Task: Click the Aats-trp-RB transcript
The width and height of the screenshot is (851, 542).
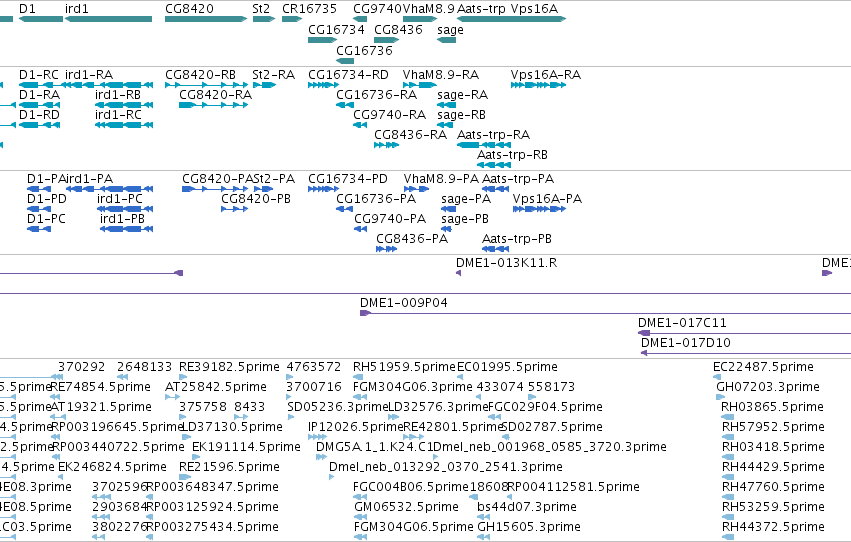Action: click(x=494, y=165)
